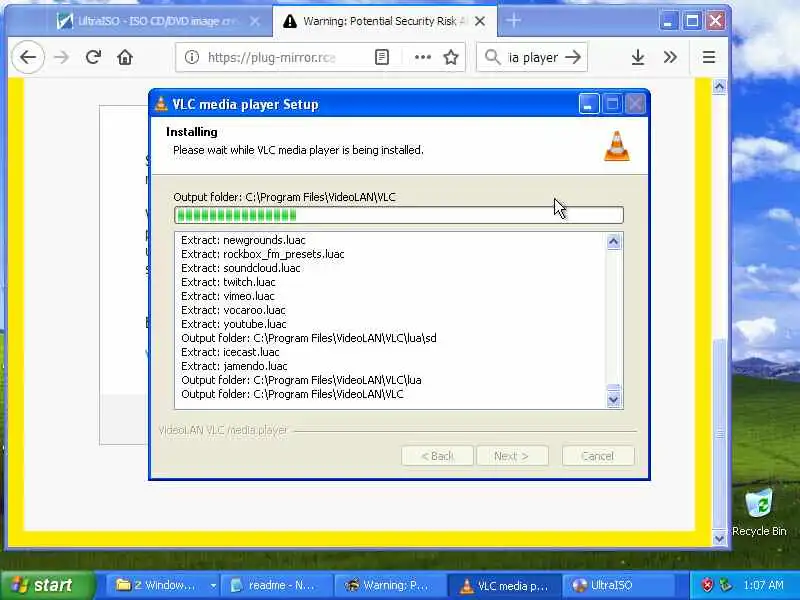800x600 pixels.
Task: Switch to readme Notepad taskbar button
Action: pos(277,585)
